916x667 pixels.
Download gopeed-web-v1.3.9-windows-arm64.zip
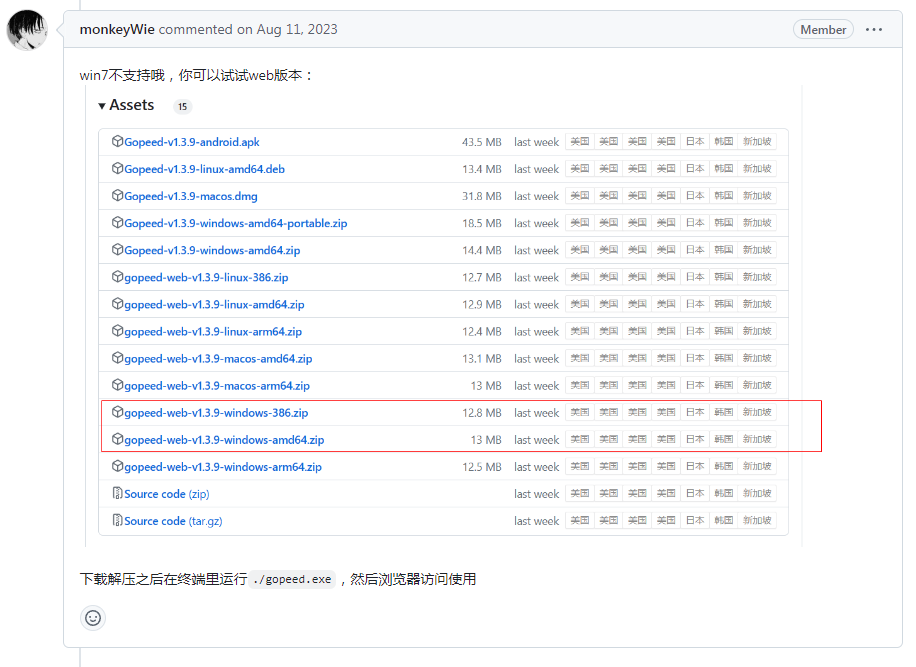223,467
